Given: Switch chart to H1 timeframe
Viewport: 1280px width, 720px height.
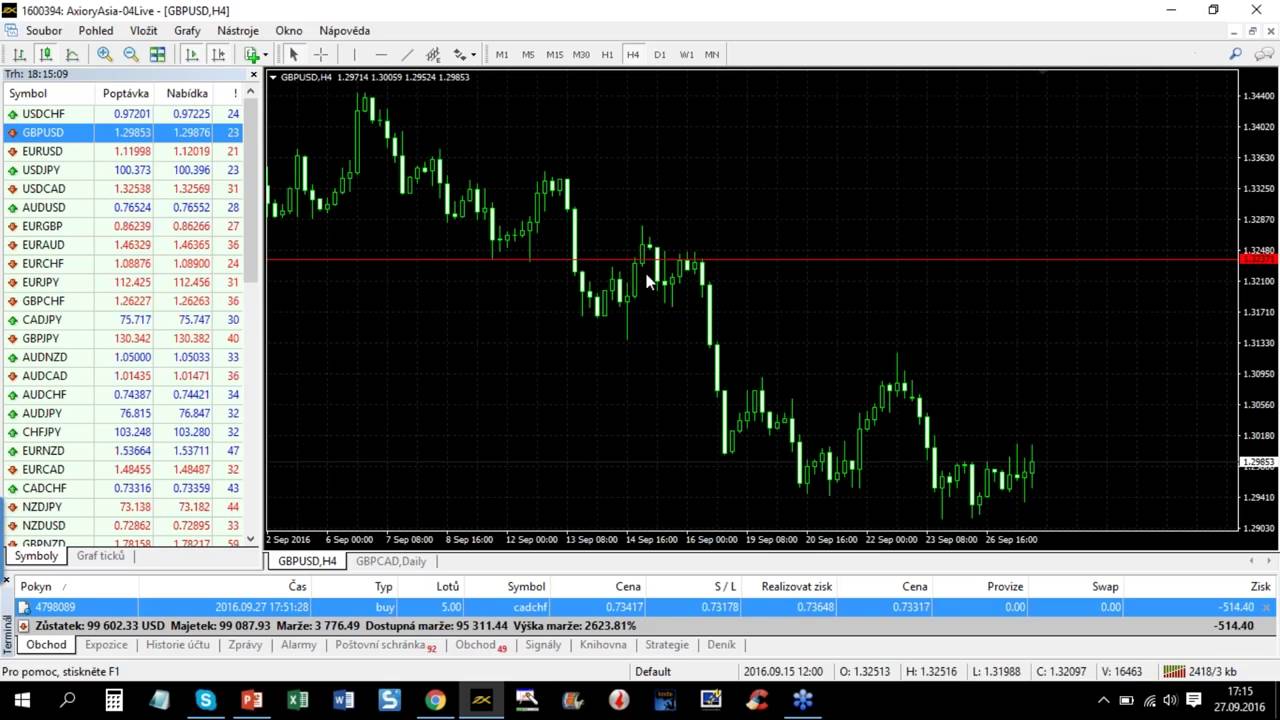Looking at the screenshot, I should (607, 55).
